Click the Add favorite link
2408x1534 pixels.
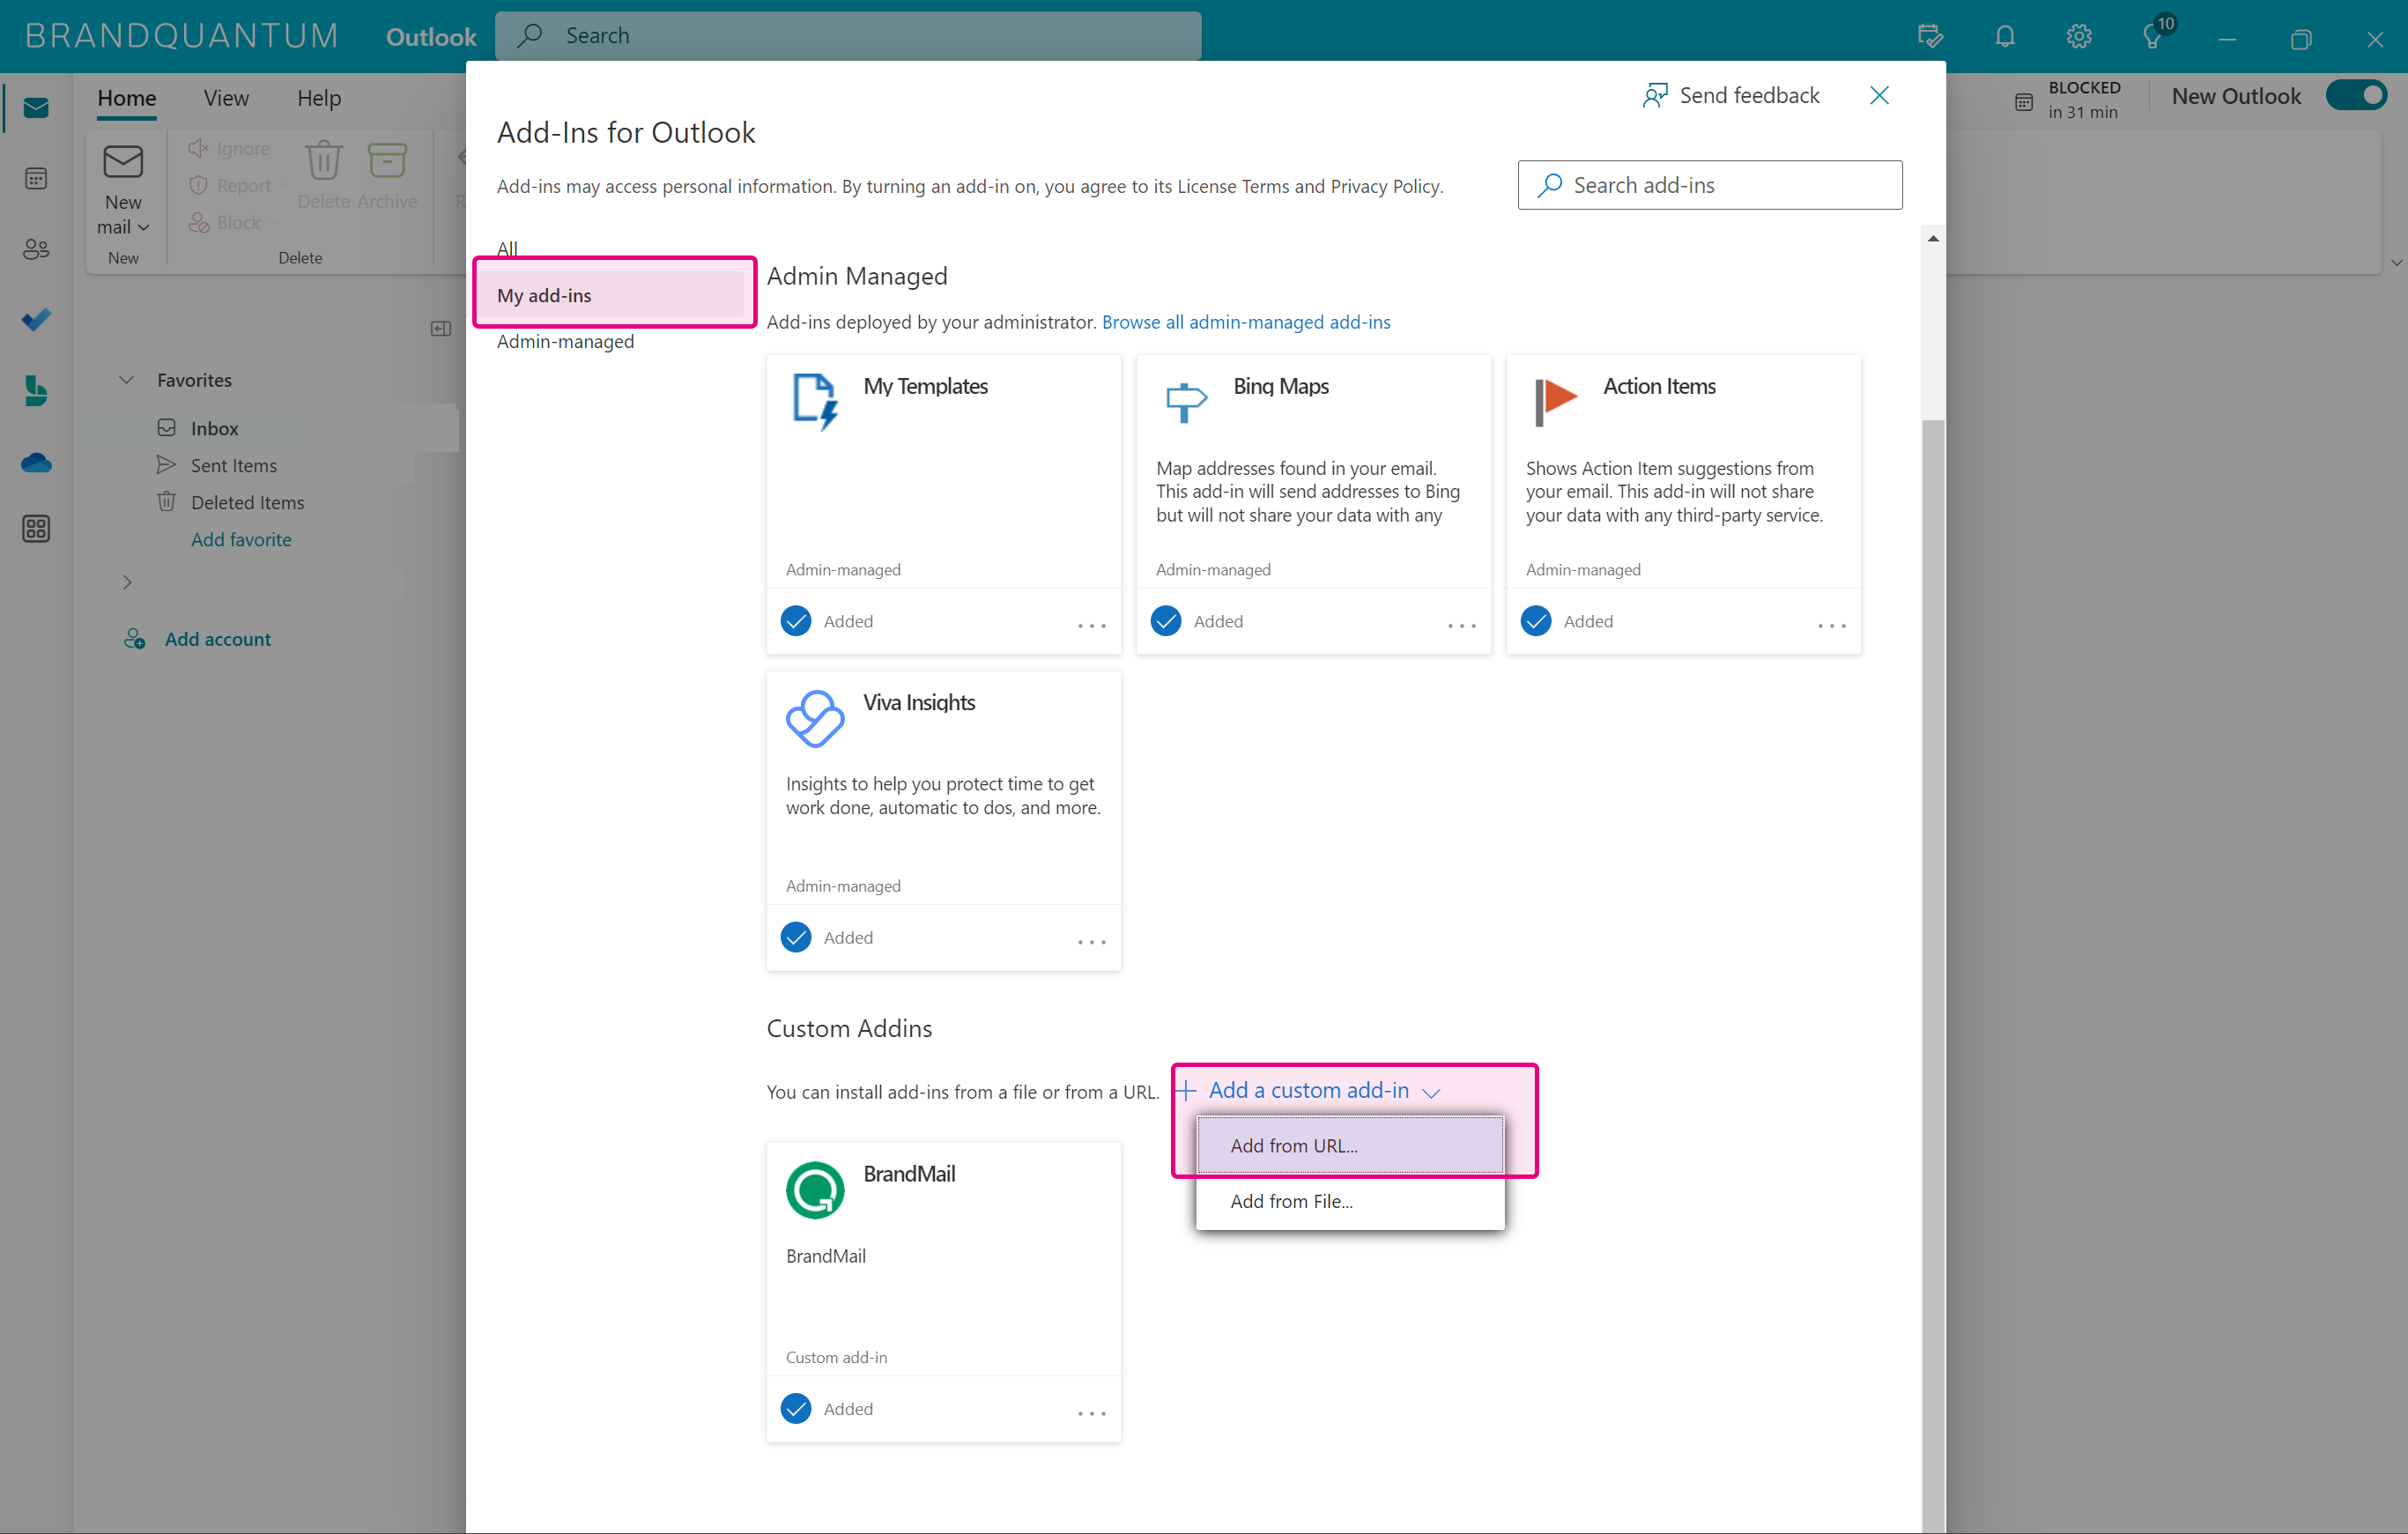click(x=241, y=539)
